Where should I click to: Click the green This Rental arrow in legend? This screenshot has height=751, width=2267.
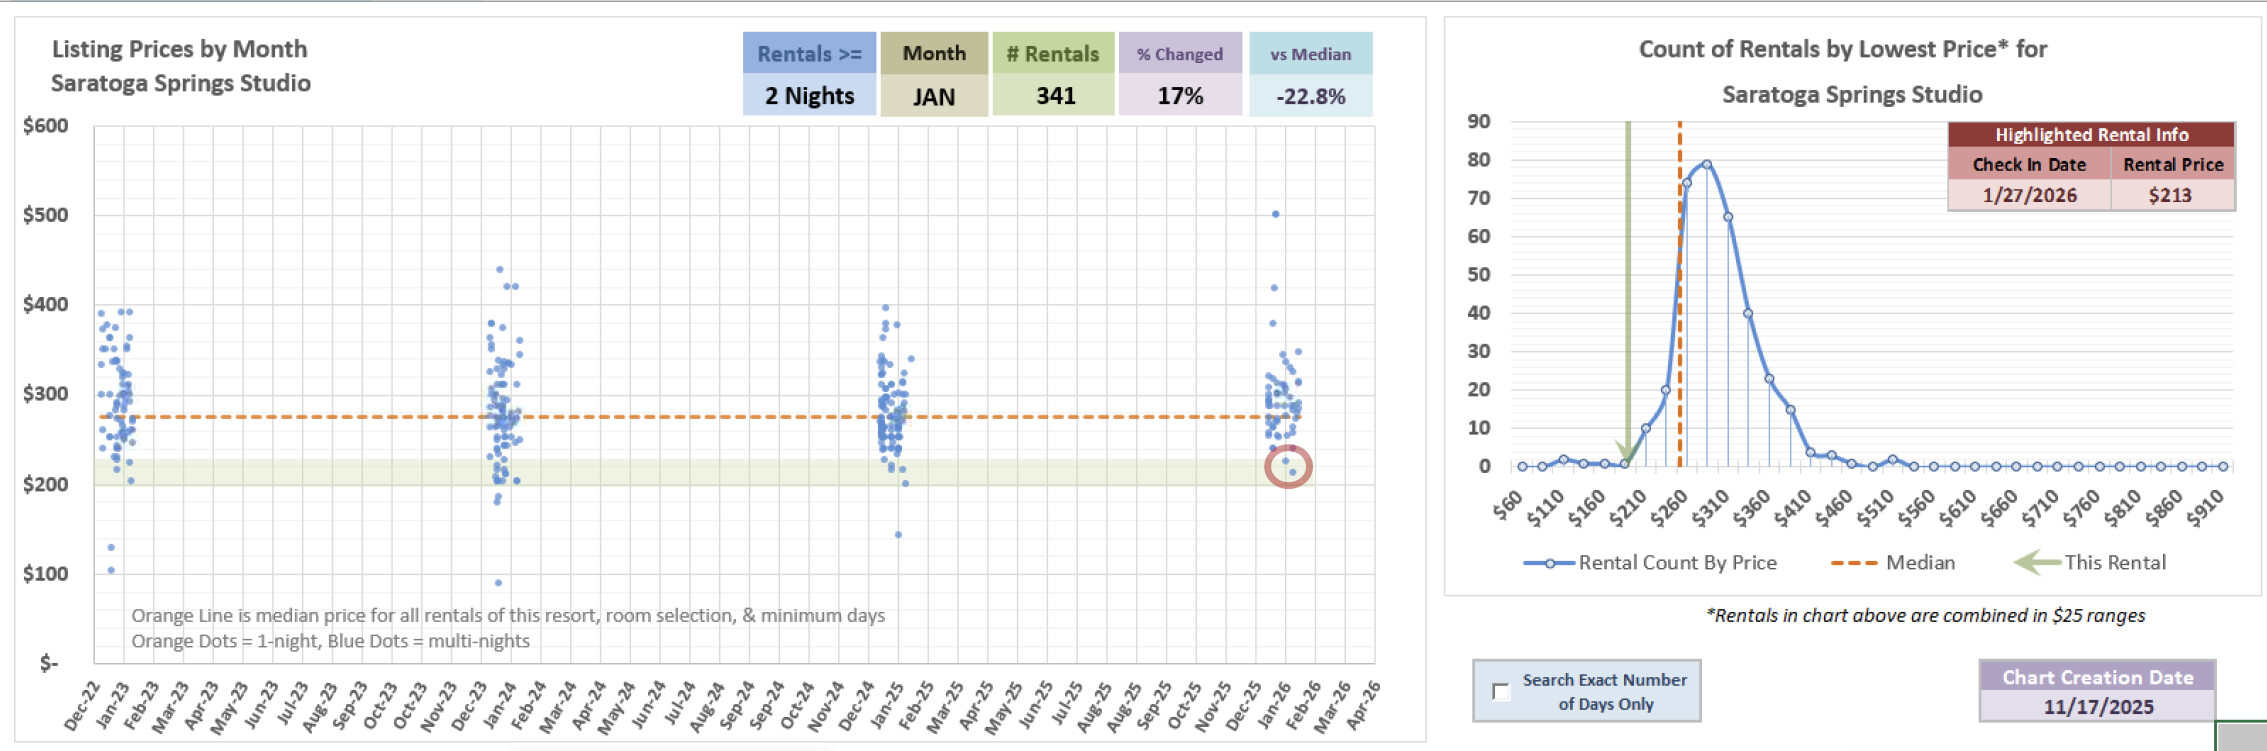2035,563
